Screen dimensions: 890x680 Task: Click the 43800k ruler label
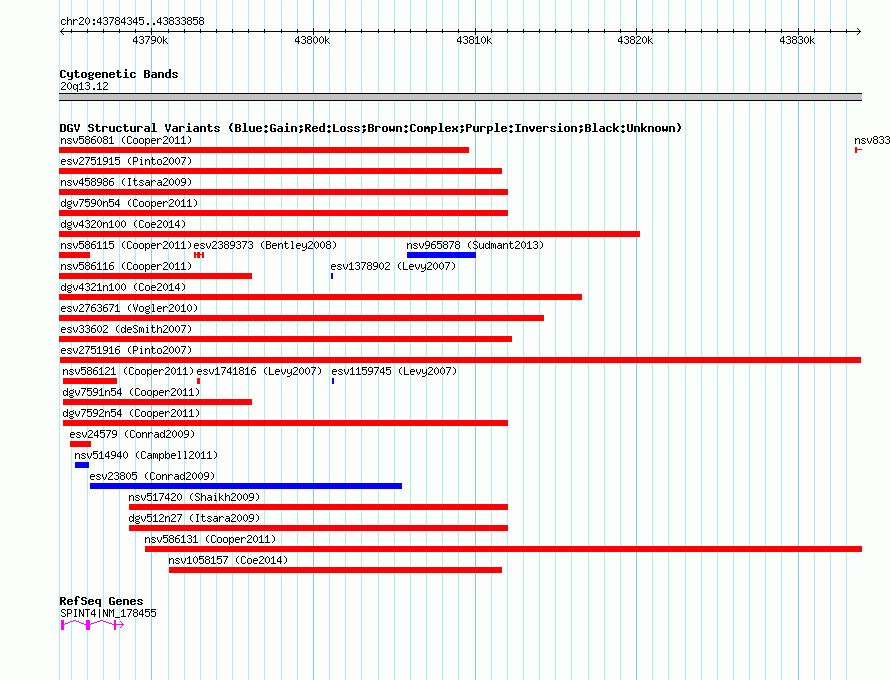coord(312,40)
